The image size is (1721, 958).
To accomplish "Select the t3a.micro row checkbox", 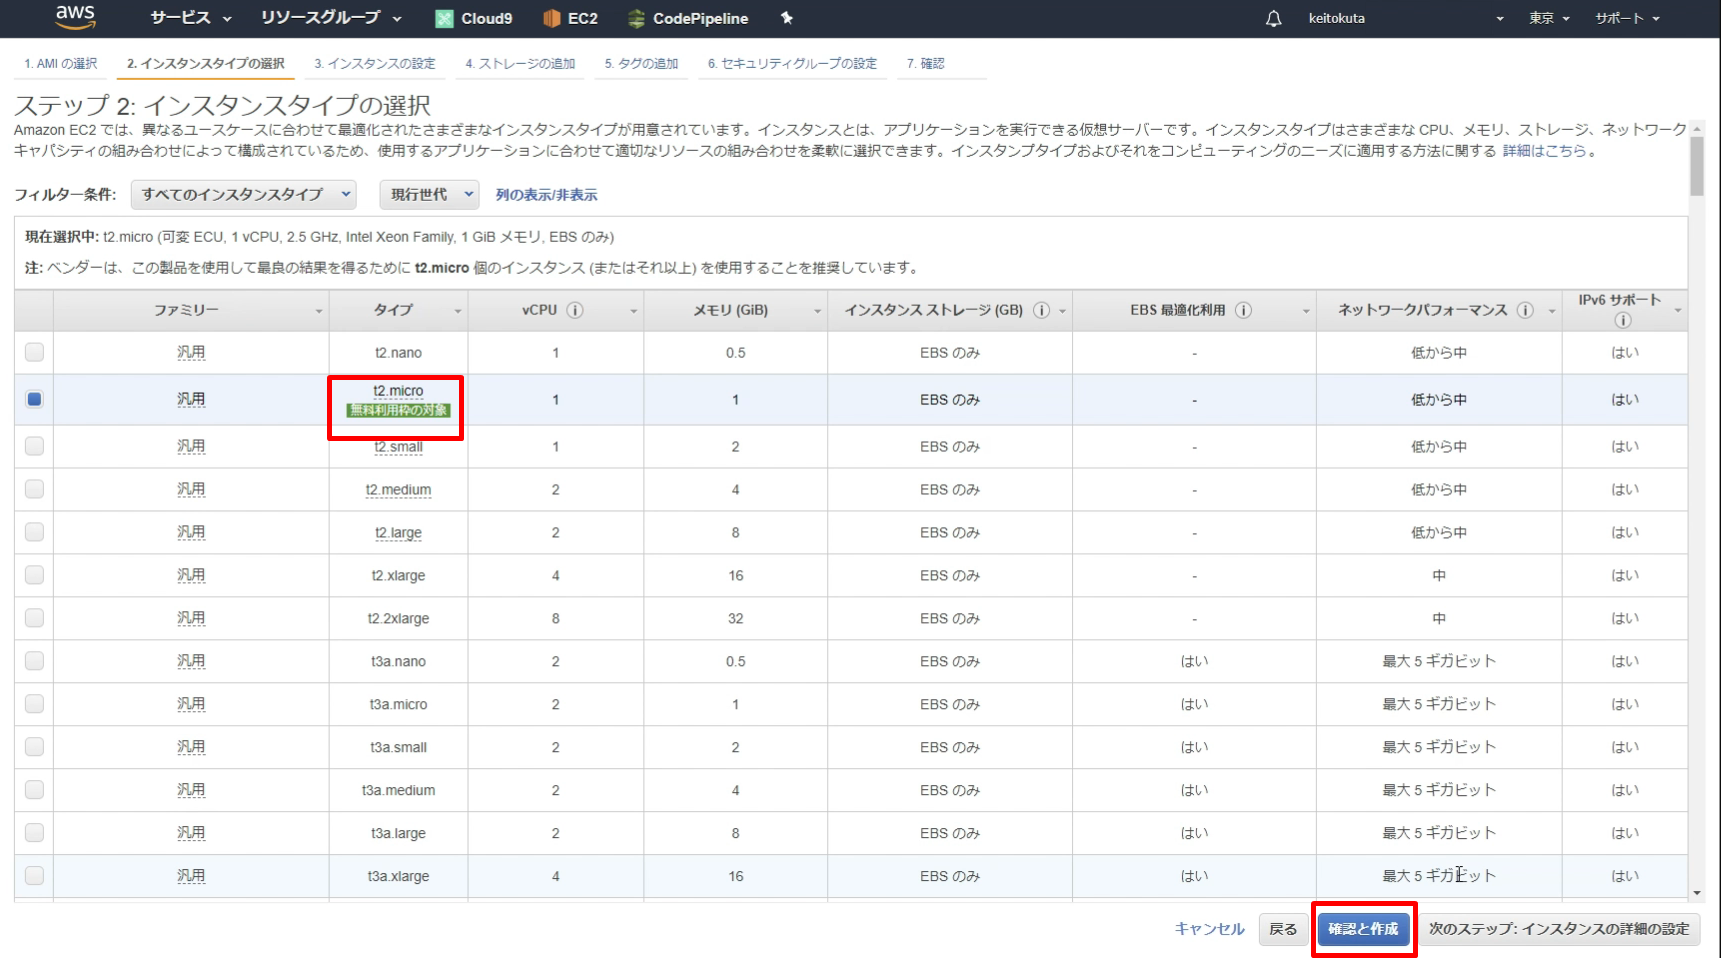I will tap(34, 704).
